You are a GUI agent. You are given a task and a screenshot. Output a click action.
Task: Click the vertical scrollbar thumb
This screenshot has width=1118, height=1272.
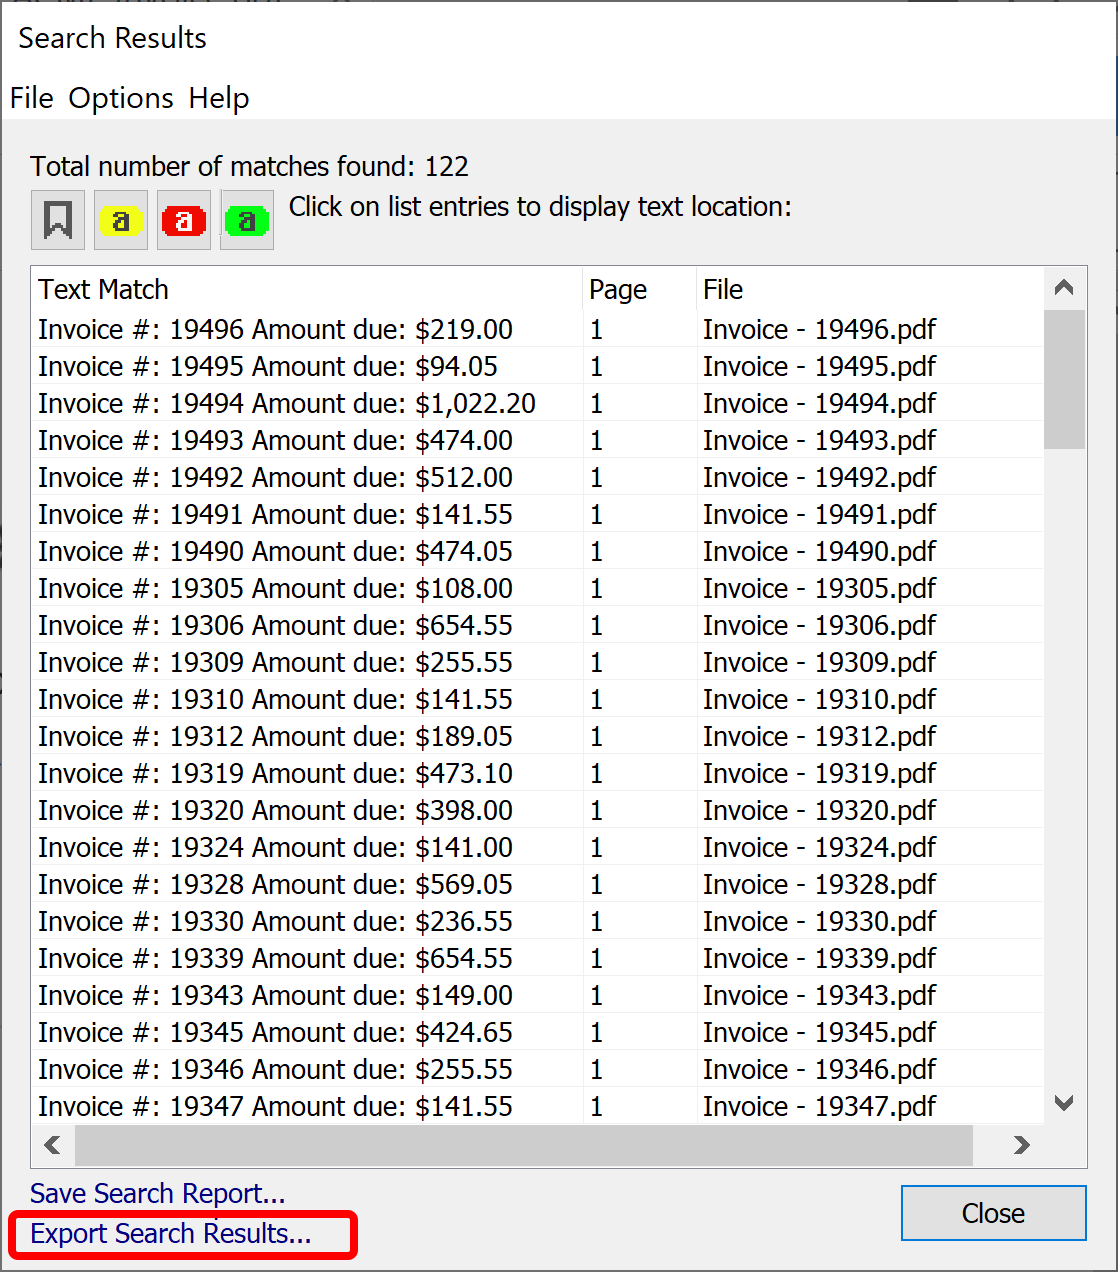[1064, 380]
